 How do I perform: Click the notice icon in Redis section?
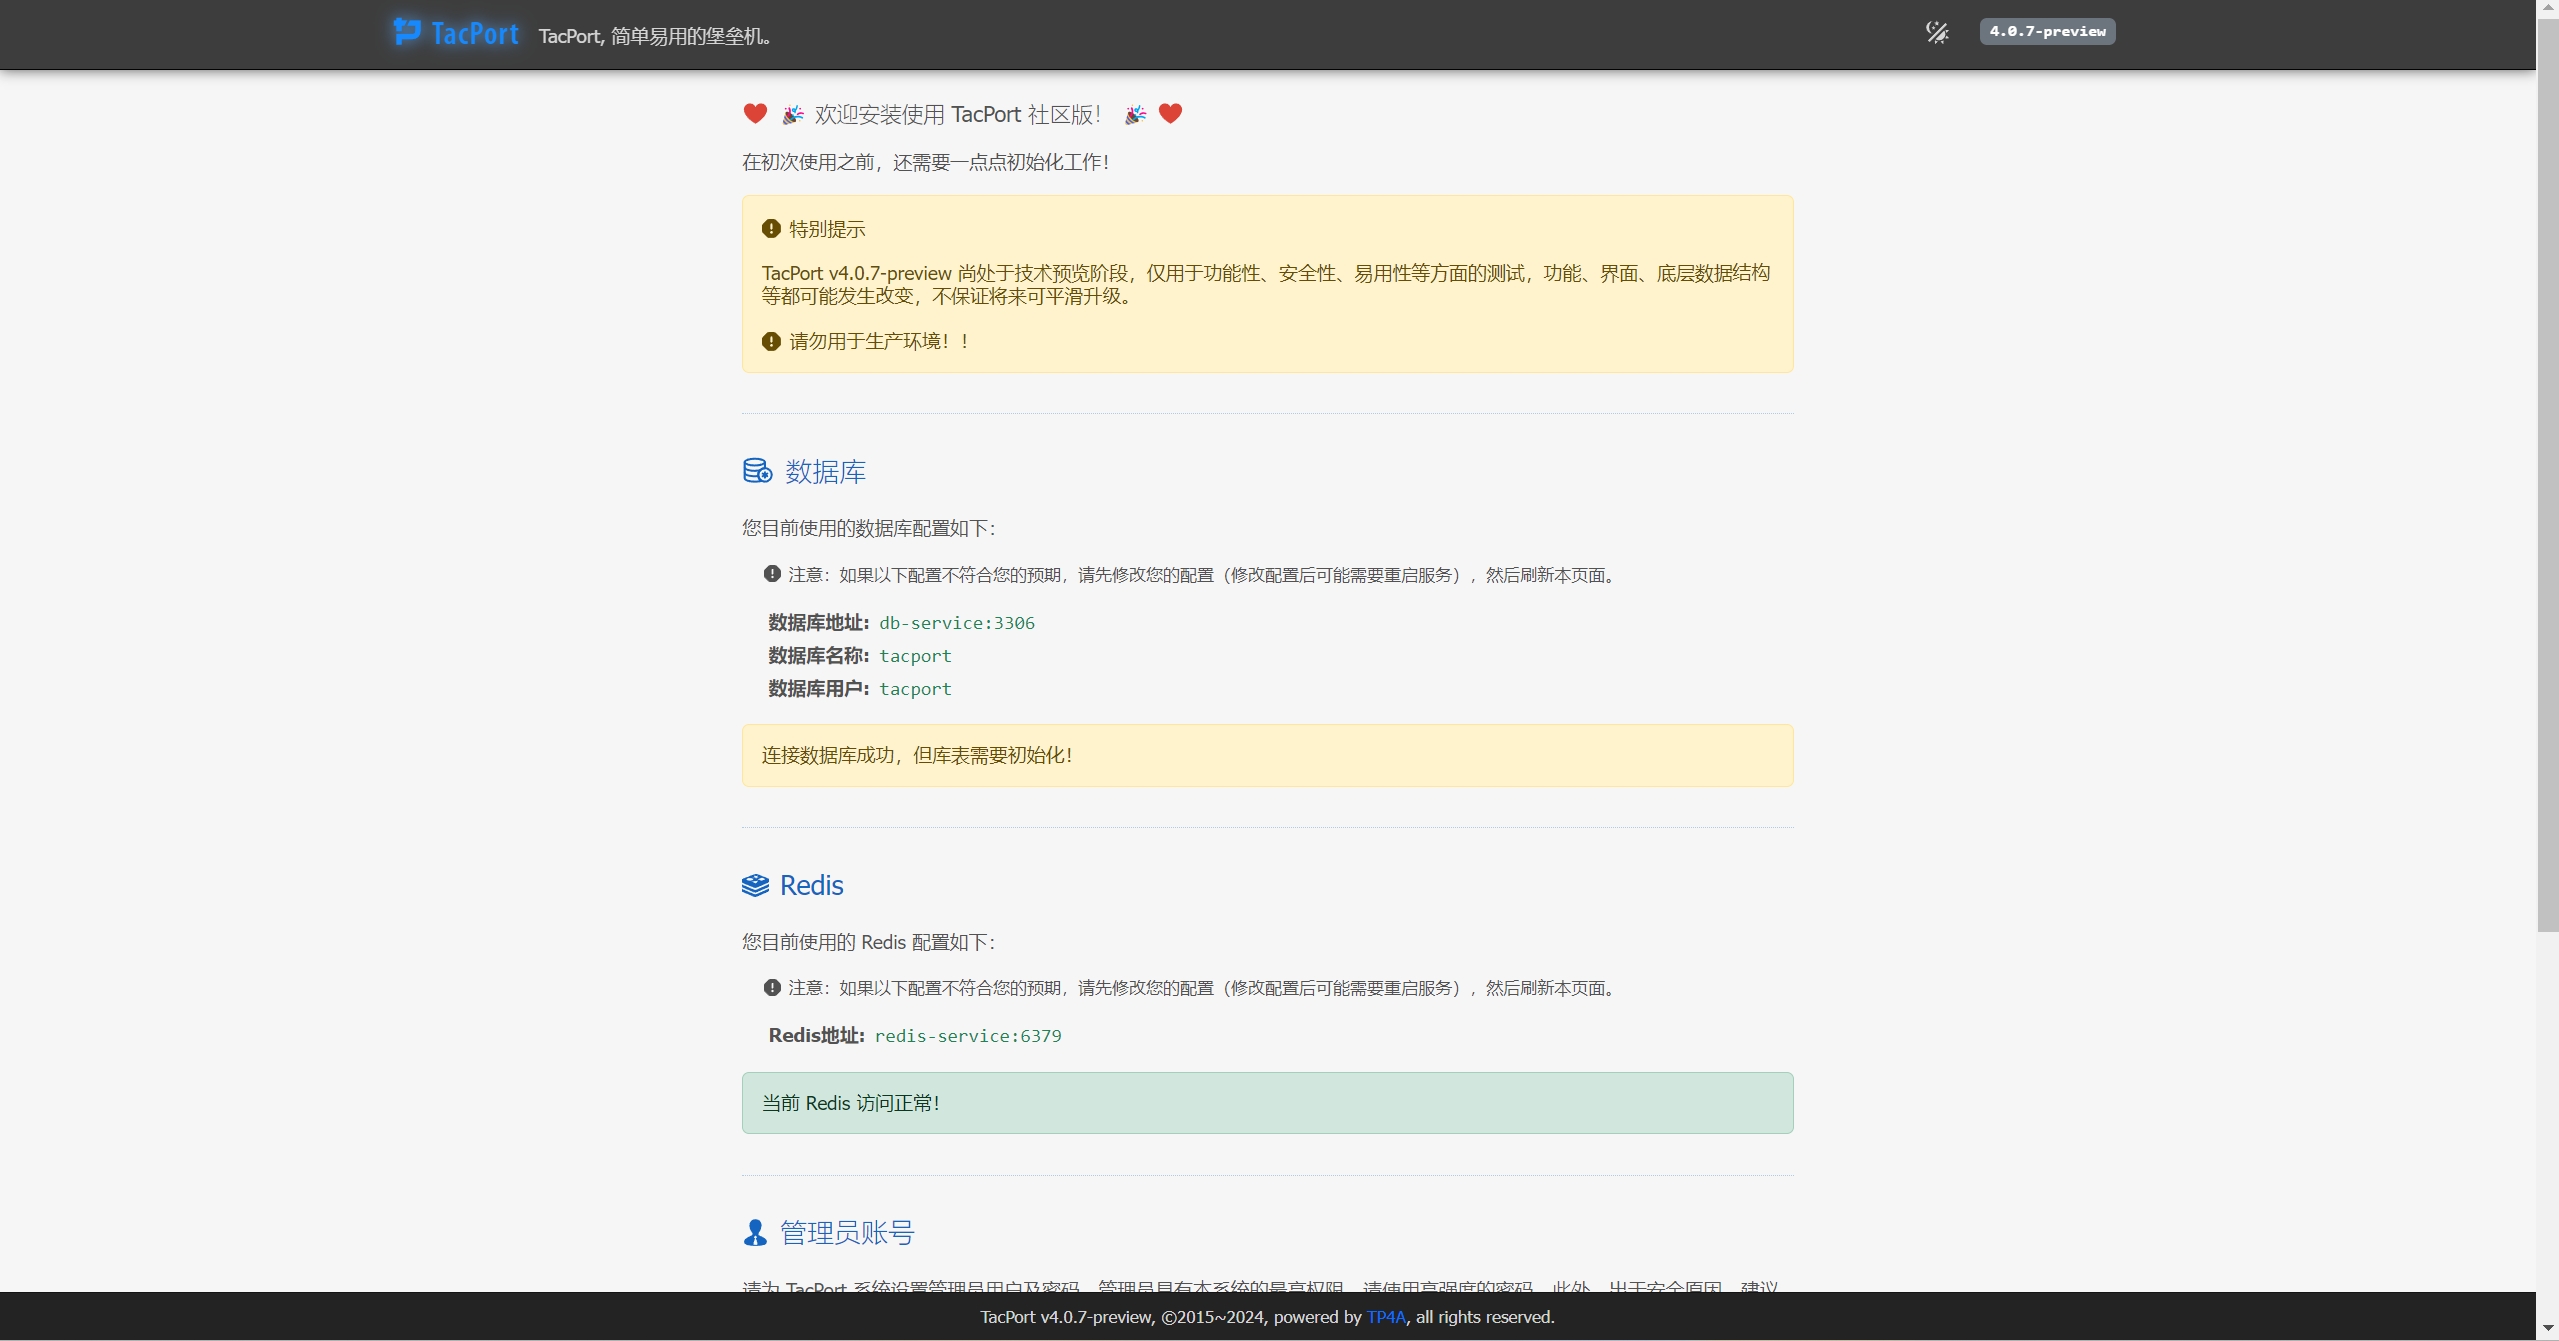point(772,987)
